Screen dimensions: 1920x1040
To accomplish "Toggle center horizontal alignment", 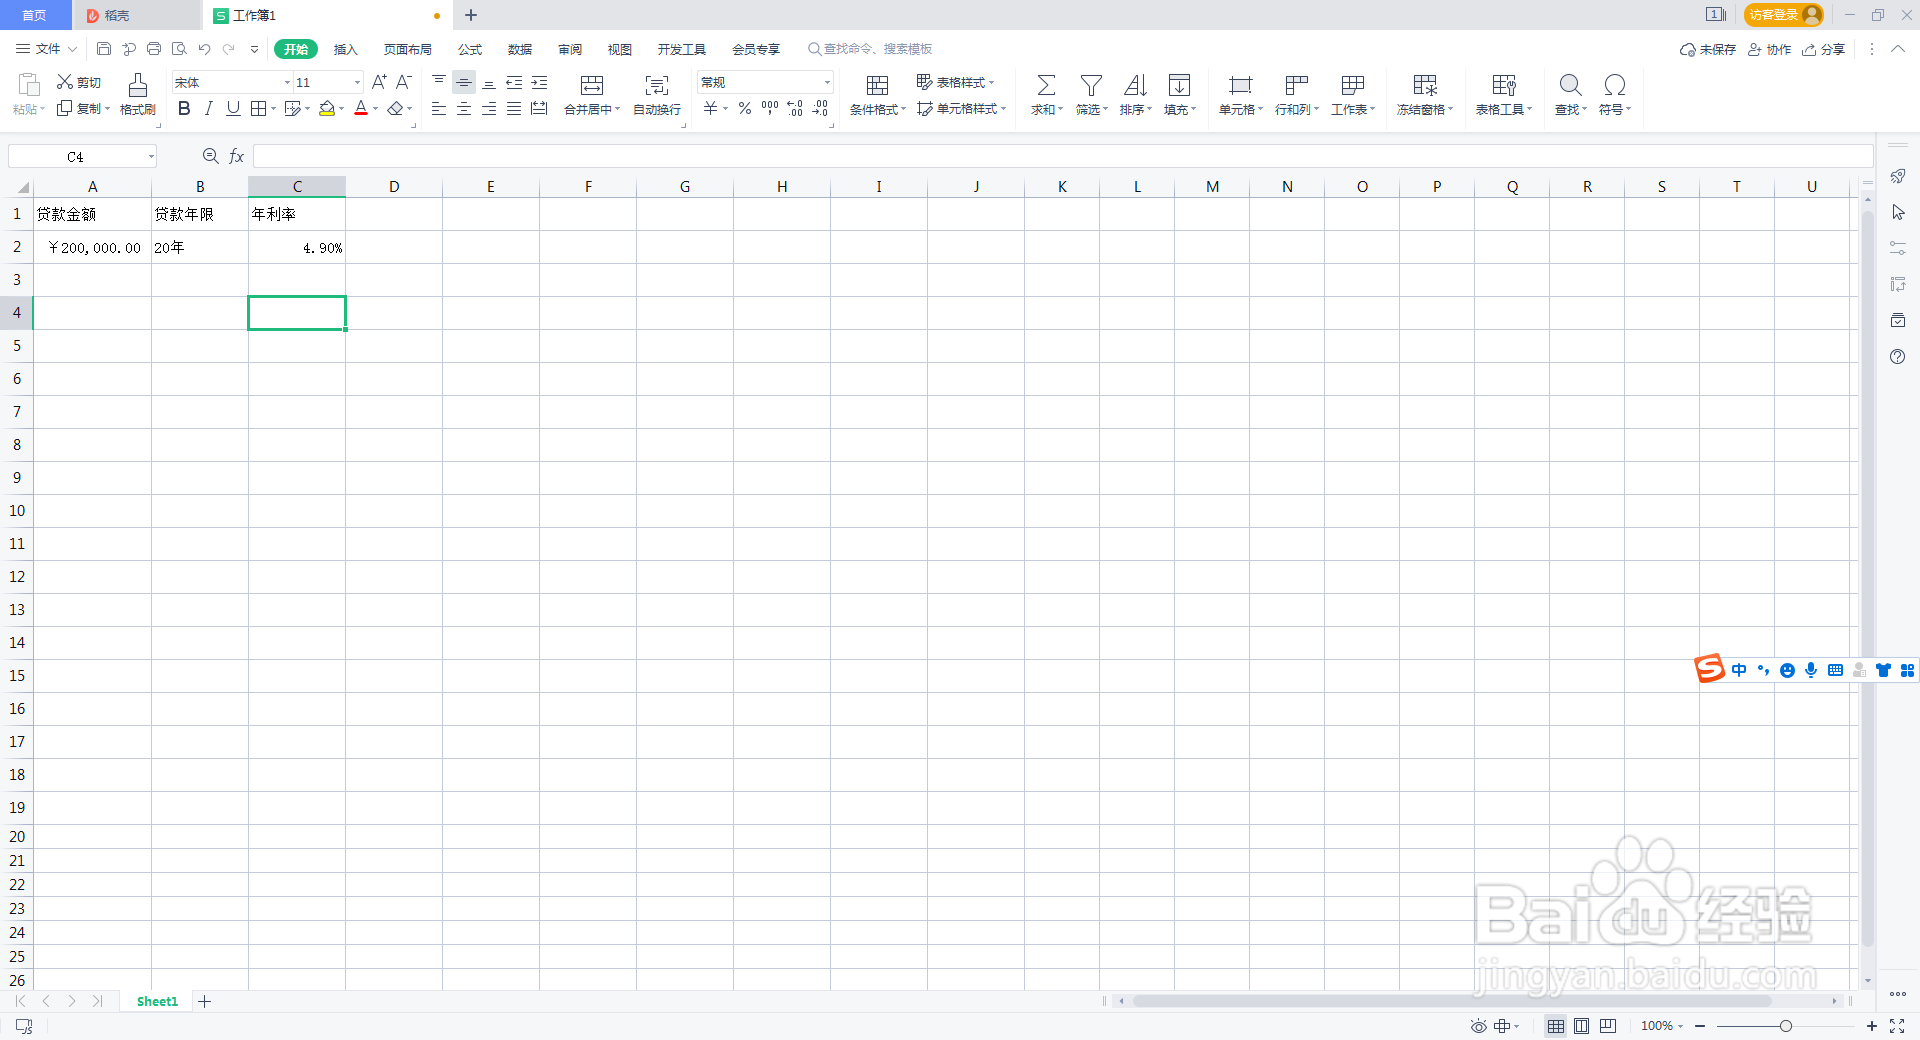I will (464, 108).
